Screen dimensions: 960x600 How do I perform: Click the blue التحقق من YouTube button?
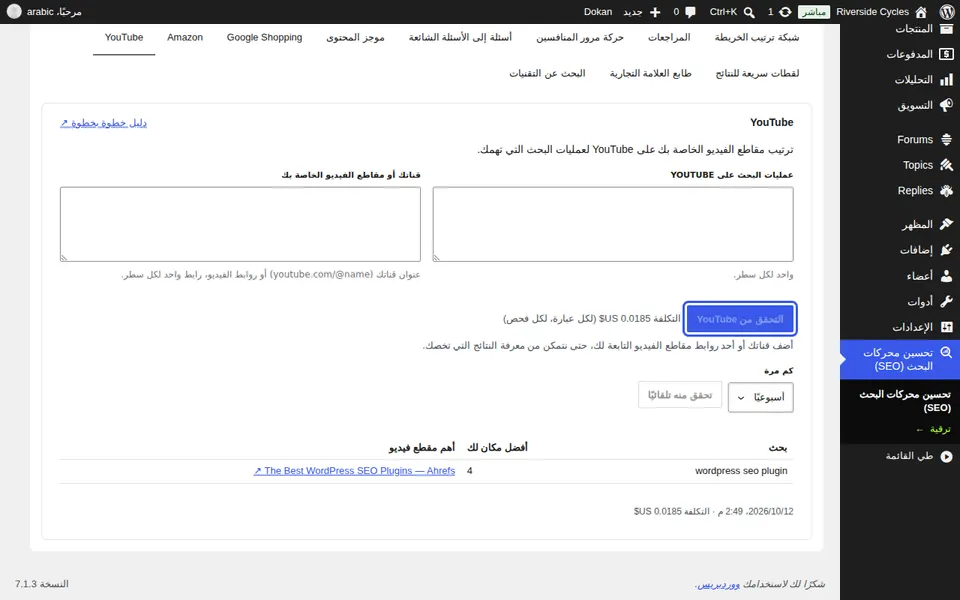pyautogui.click(x=740, y=319)
